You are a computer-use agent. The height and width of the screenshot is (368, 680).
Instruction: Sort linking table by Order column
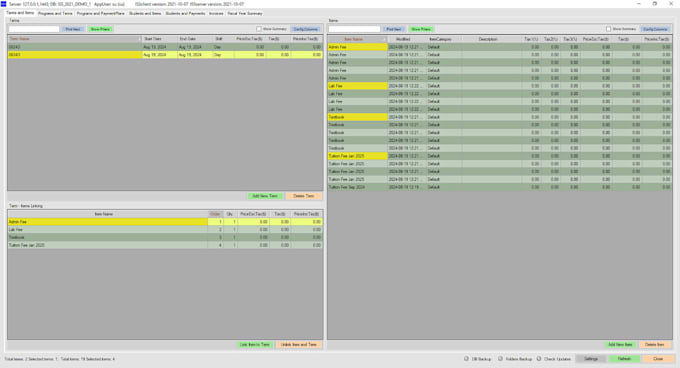tap(215, 214)
